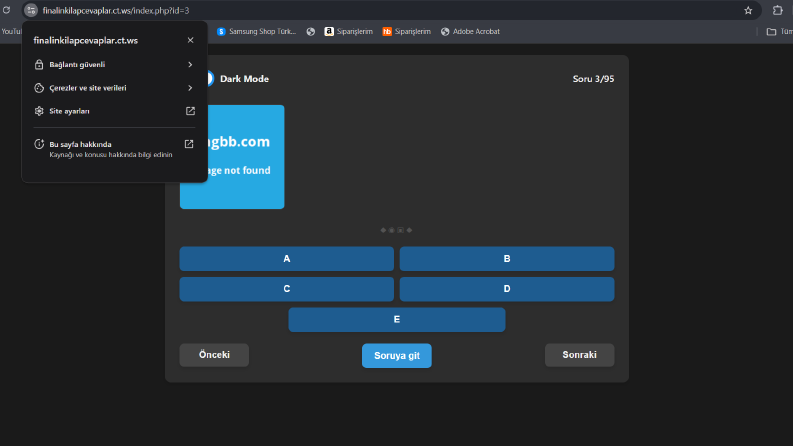Viewport: 793px width, 446px height.
Task: Open the Hepsiburada Siparişlerim bookmark
Action: [x=407, y=31]
